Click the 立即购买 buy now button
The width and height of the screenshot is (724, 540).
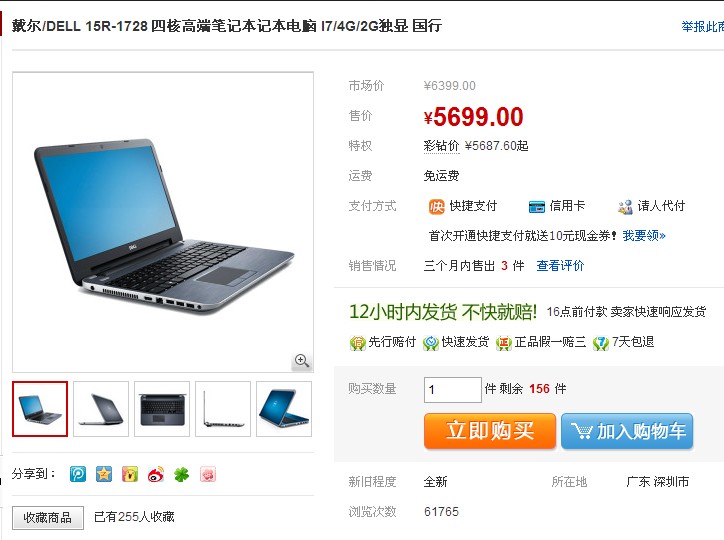coord(490,431)
